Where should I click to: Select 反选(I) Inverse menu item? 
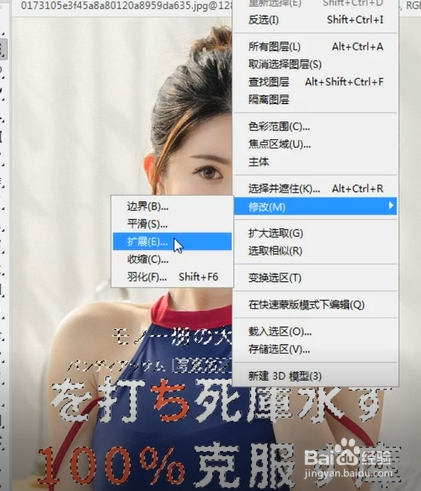315,20
